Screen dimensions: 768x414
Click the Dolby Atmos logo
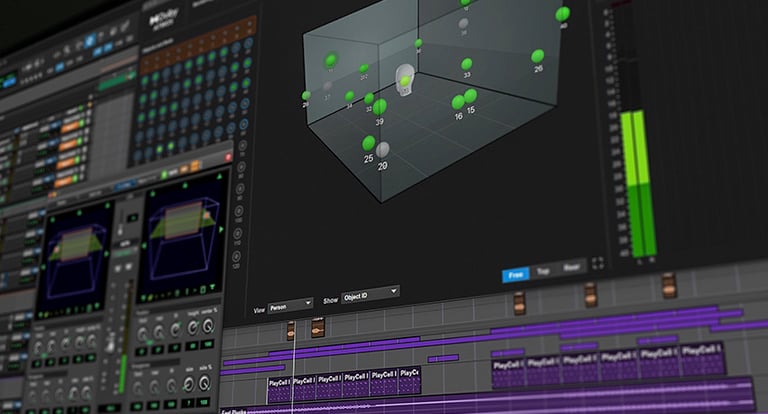(x=163, y=20)
